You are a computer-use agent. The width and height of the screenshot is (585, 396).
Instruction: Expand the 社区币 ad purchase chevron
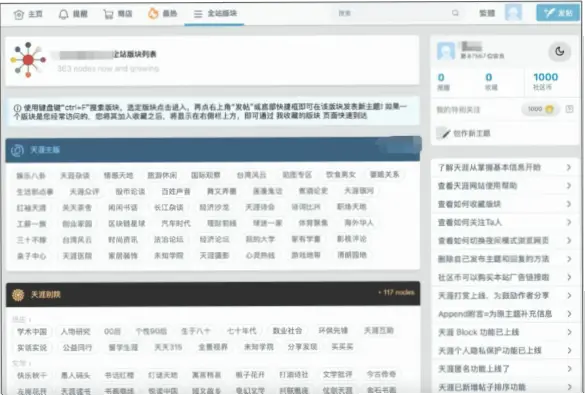[x=569, y=277]
